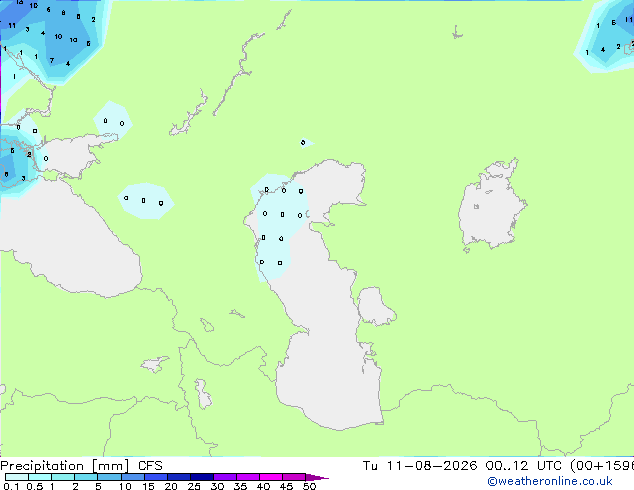
Task: Click the legend label '40'
Action: pos(263,486)
